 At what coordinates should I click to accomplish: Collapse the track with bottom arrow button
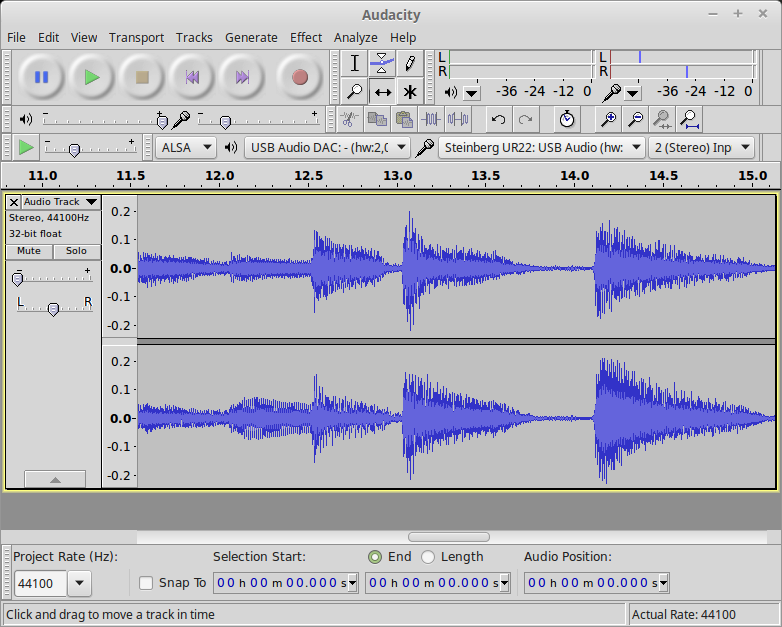pyautogui.click(x=55, y=479)
